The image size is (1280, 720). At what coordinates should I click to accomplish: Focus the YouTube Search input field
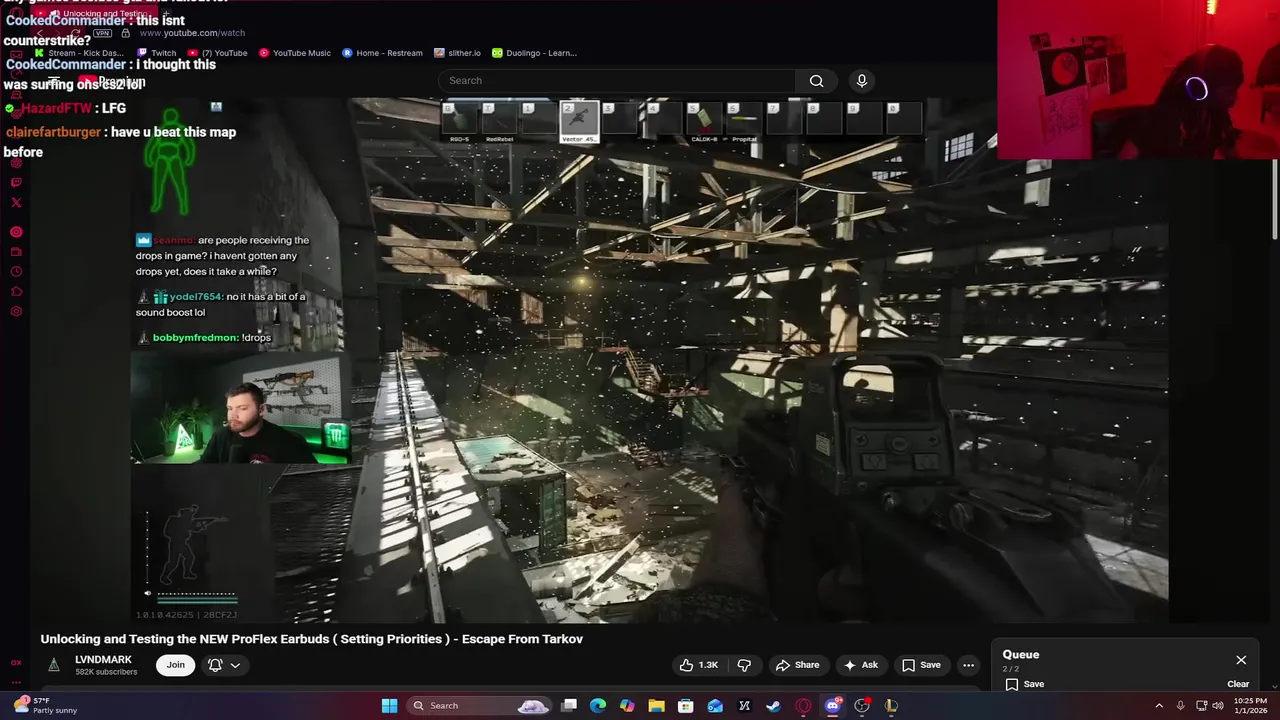coord(617,81)
